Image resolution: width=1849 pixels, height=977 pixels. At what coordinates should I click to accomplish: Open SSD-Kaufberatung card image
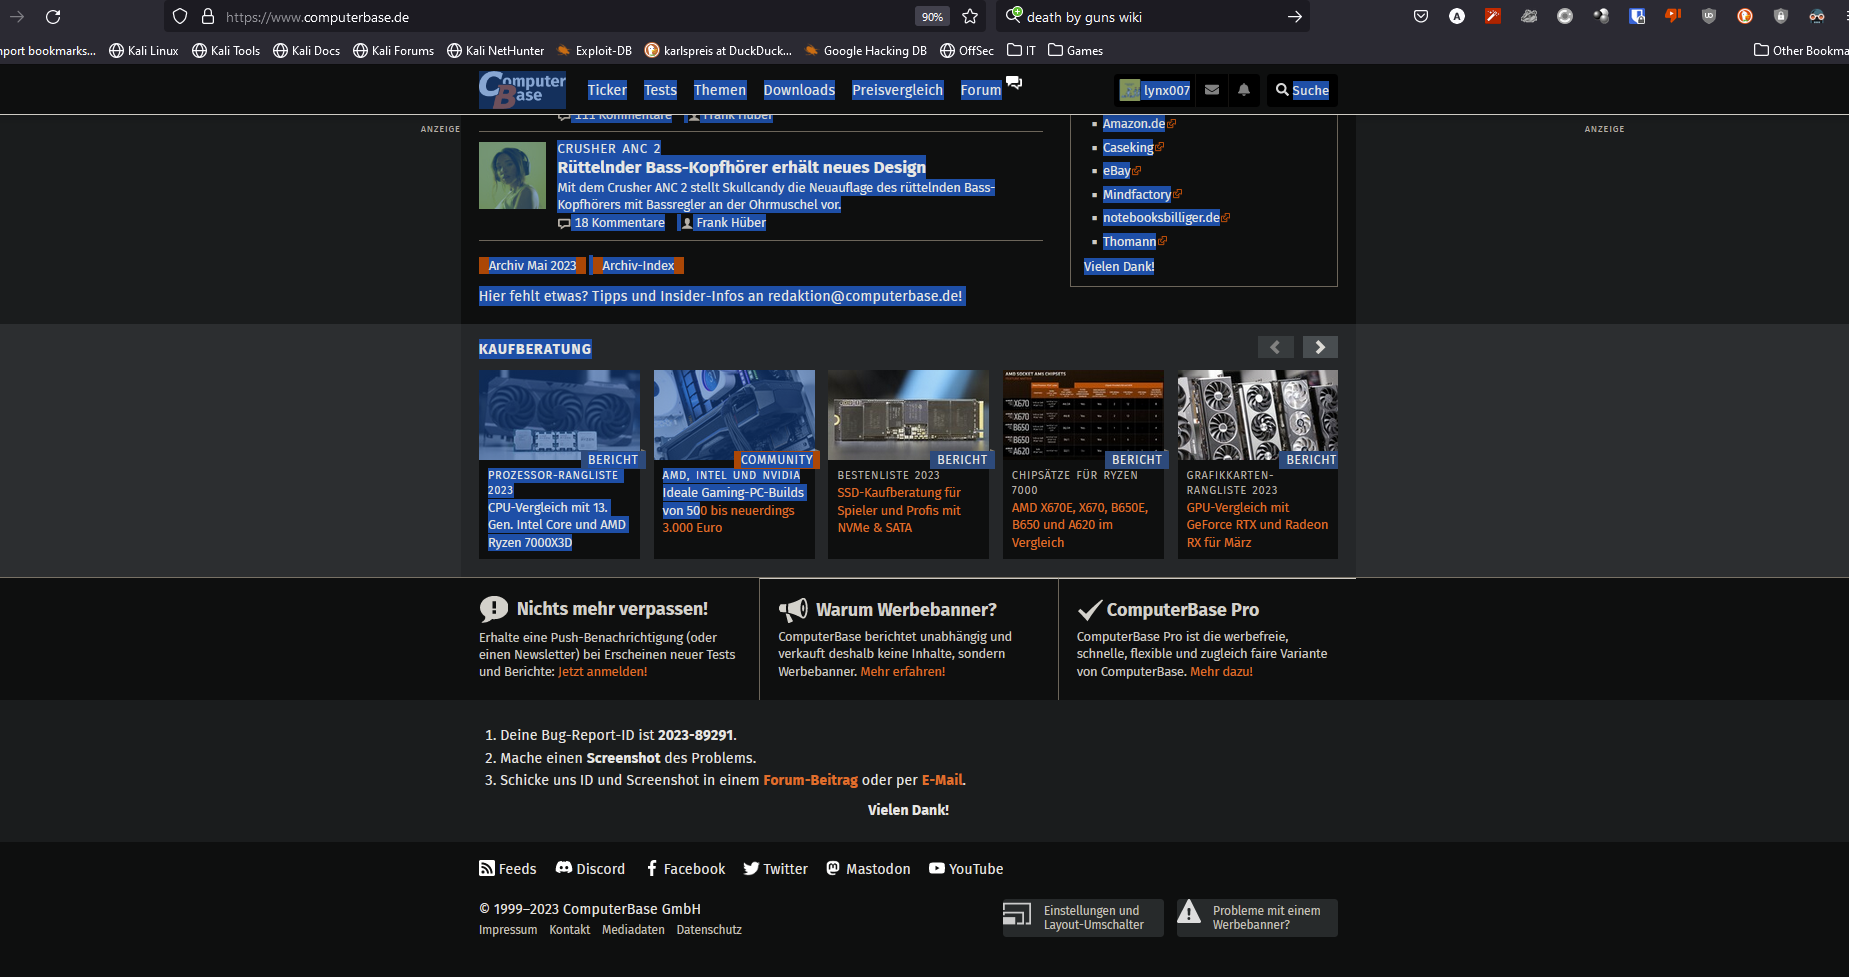(x=908, y=415)
